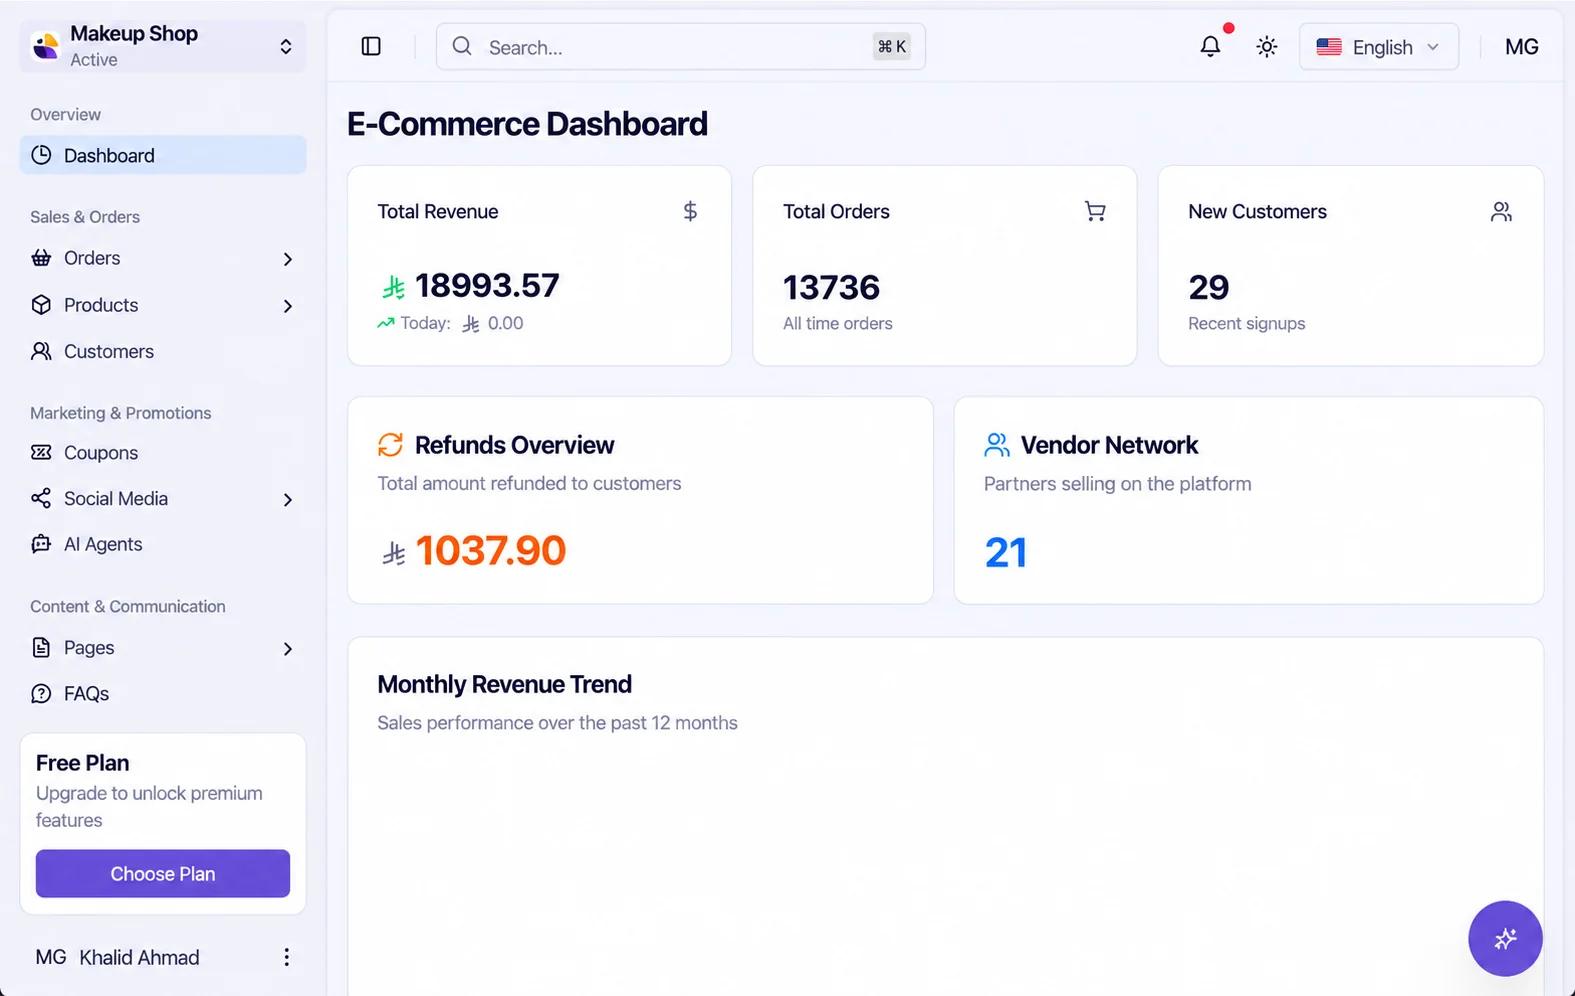The image size is (1575, 996).
Task: Click the Refunds Overview refresh icon
Action: [390, 444]
